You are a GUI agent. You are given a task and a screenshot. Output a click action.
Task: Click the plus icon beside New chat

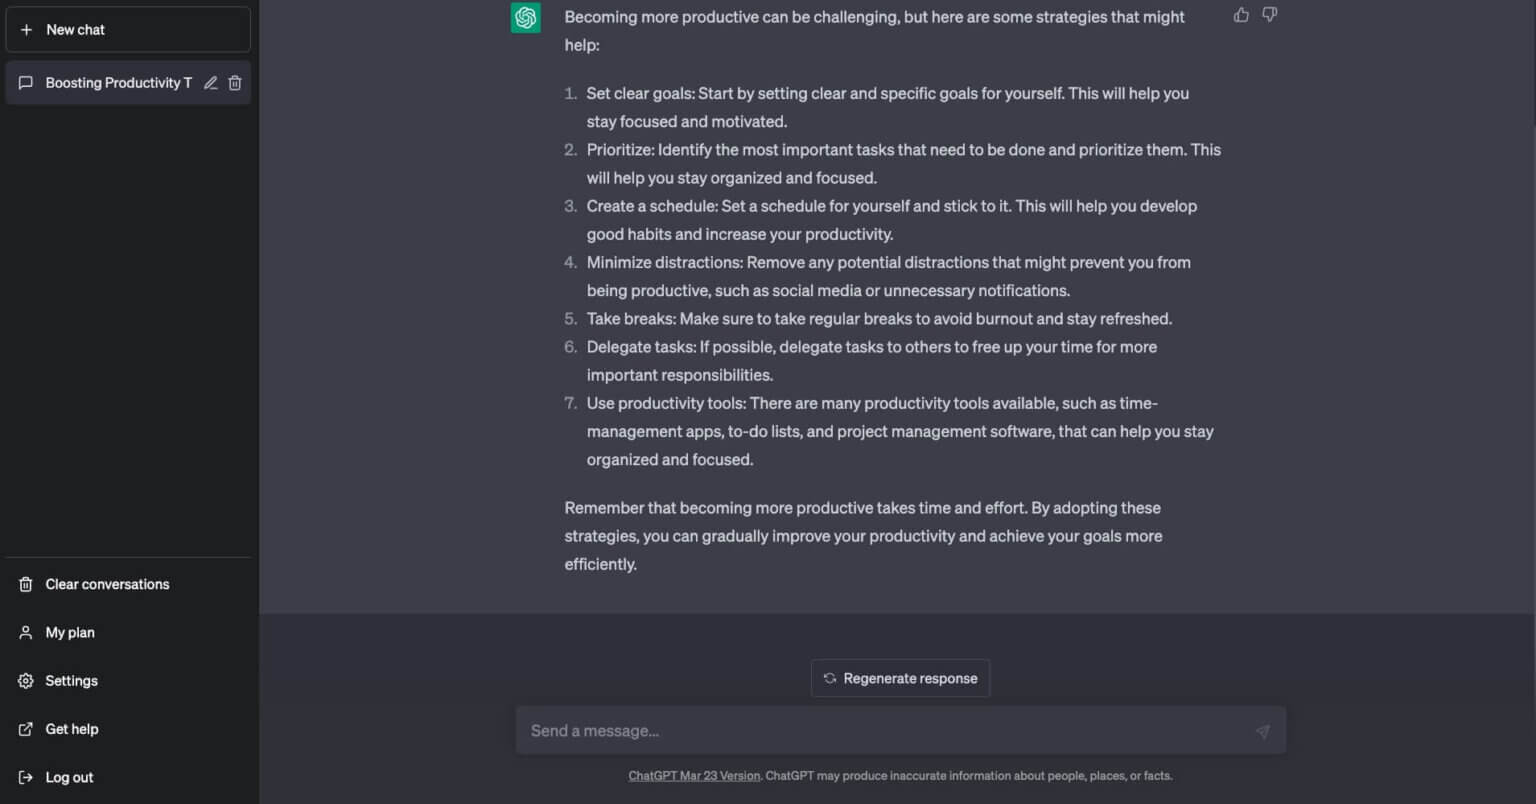pos(26,30)
